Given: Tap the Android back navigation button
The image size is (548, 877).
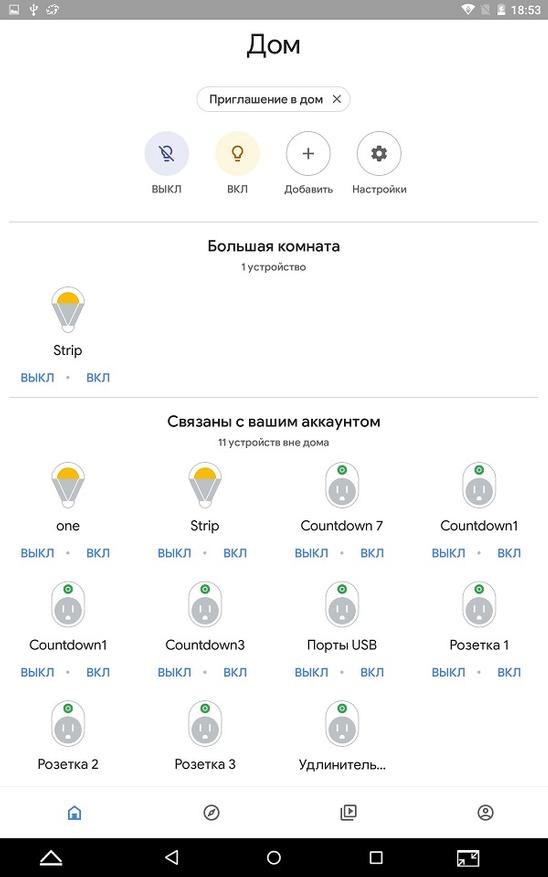Looking at the screenshot, I should 172,857.
